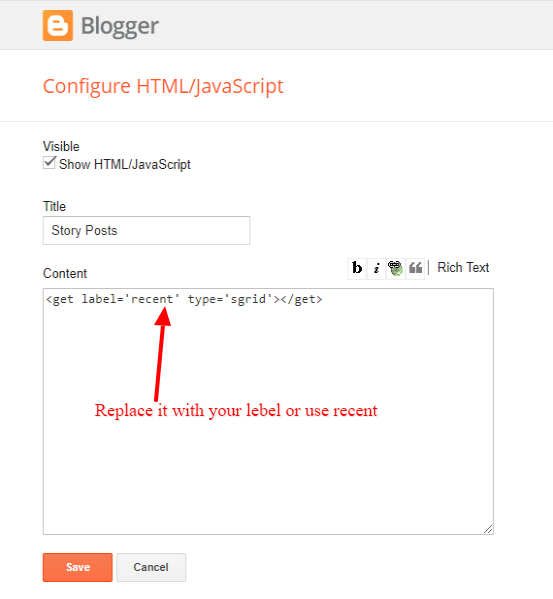
Task: Switch editor to Rich Text
Action: tap(463, 267)
